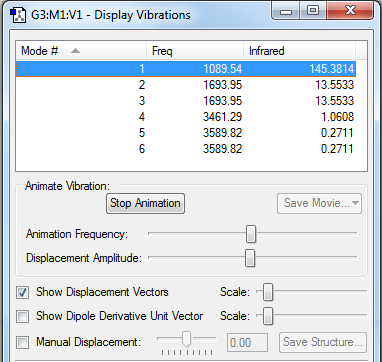Image resolution: width=382 pixels, height=362 pixels.
Task: Click the Displacement Amplitude slider handle
Action: tap(250, 258)
